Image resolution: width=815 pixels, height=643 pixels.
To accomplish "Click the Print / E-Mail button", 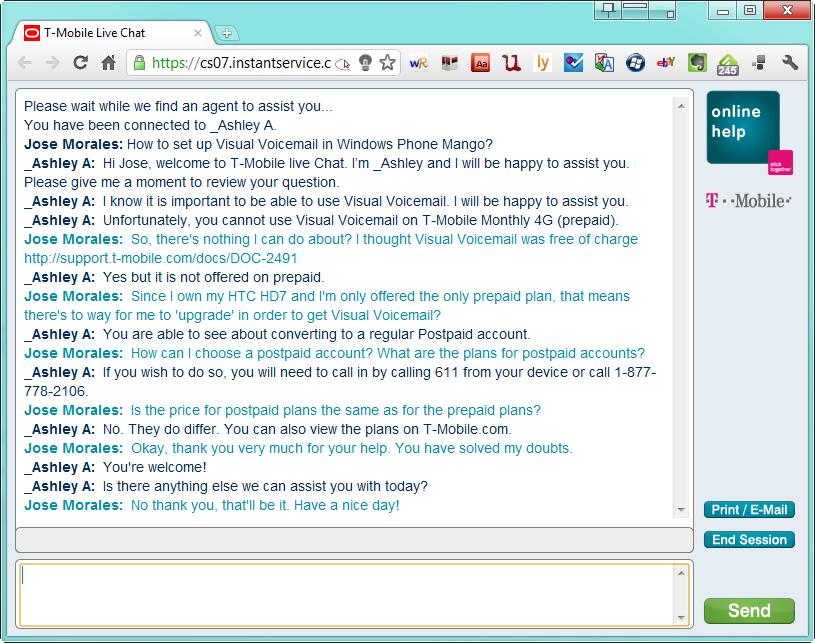I will point(749,510).
